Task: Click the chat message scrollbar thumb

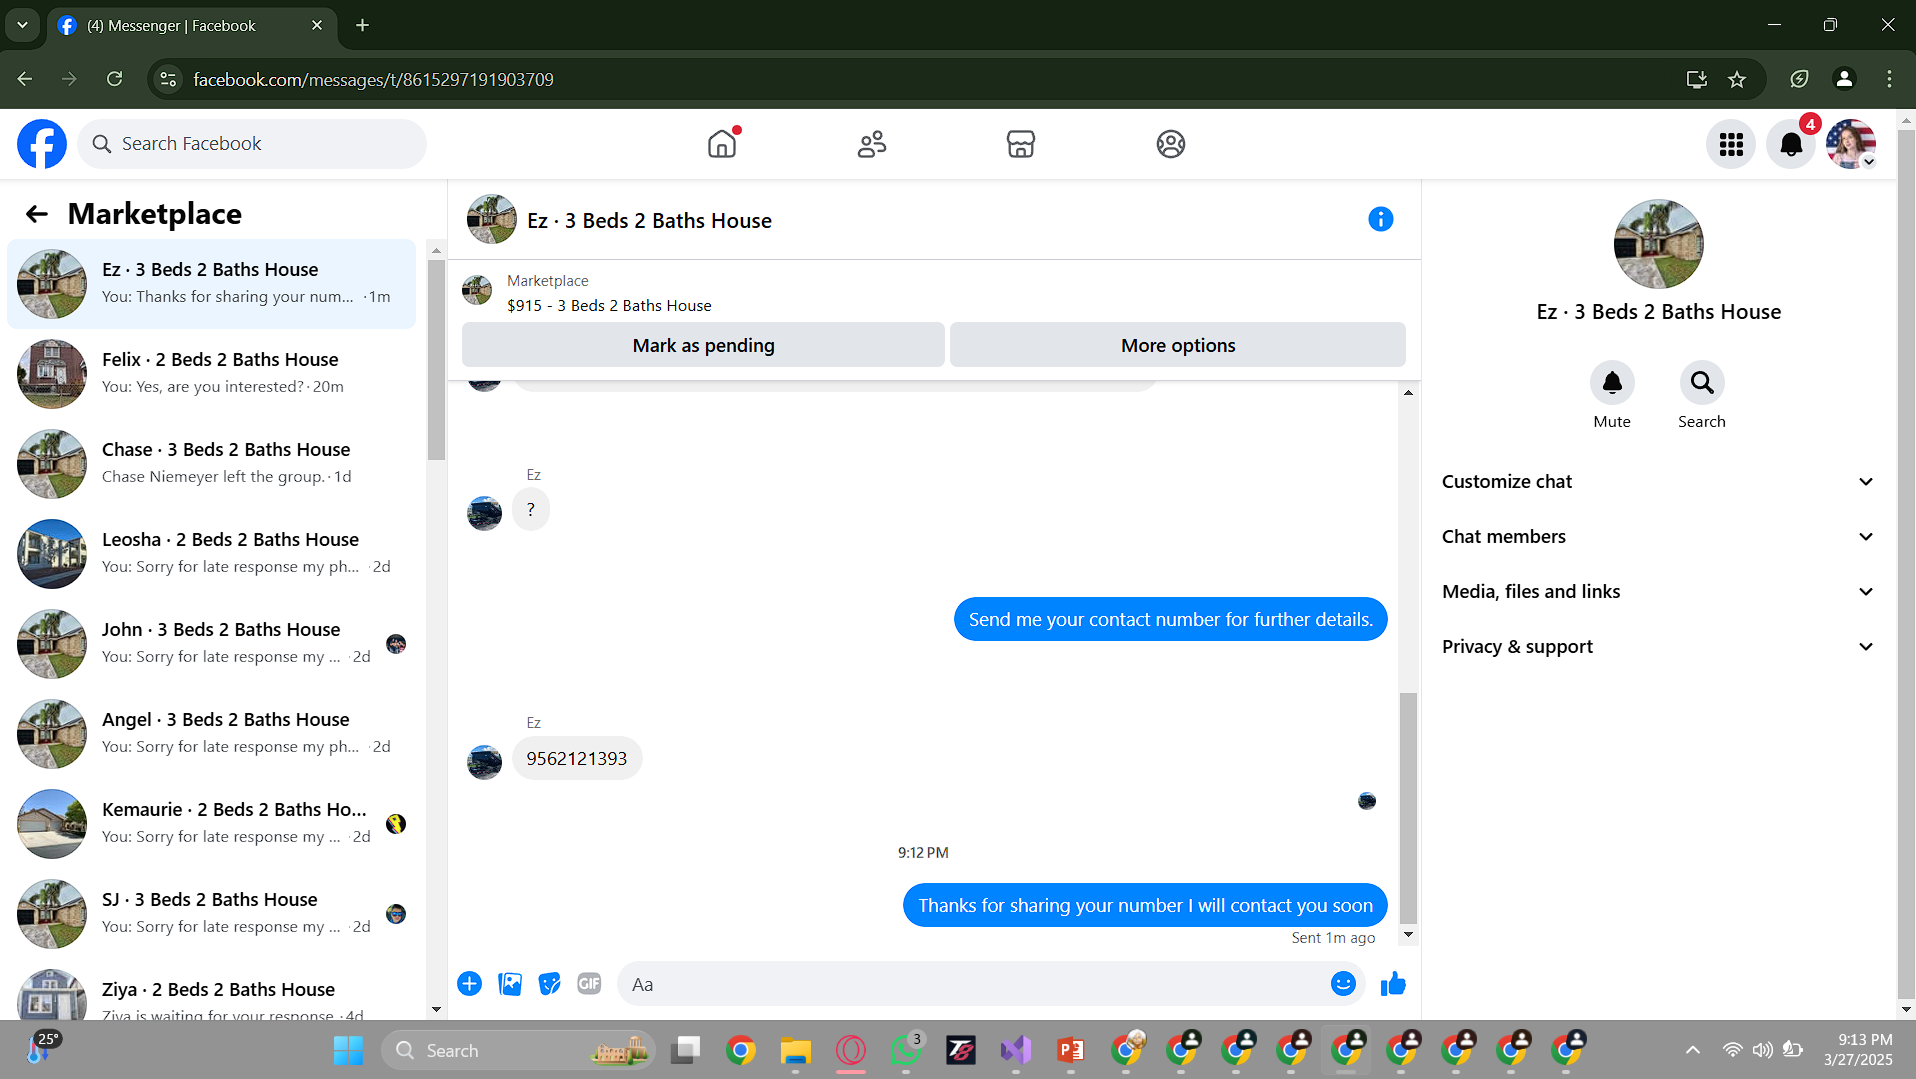Action: pyautogui.click(x=1408, y=808)
